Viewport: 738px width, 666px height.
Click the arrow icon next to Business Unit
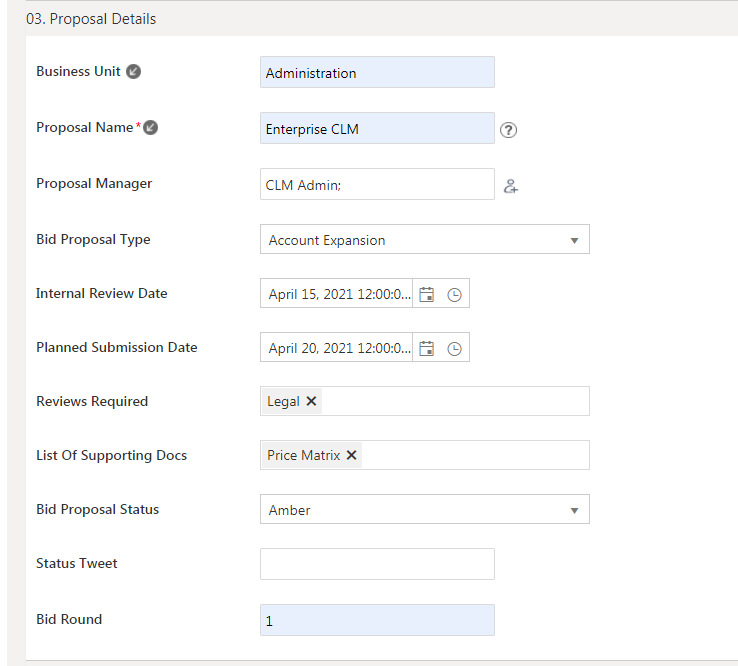(x=133, y=72)
